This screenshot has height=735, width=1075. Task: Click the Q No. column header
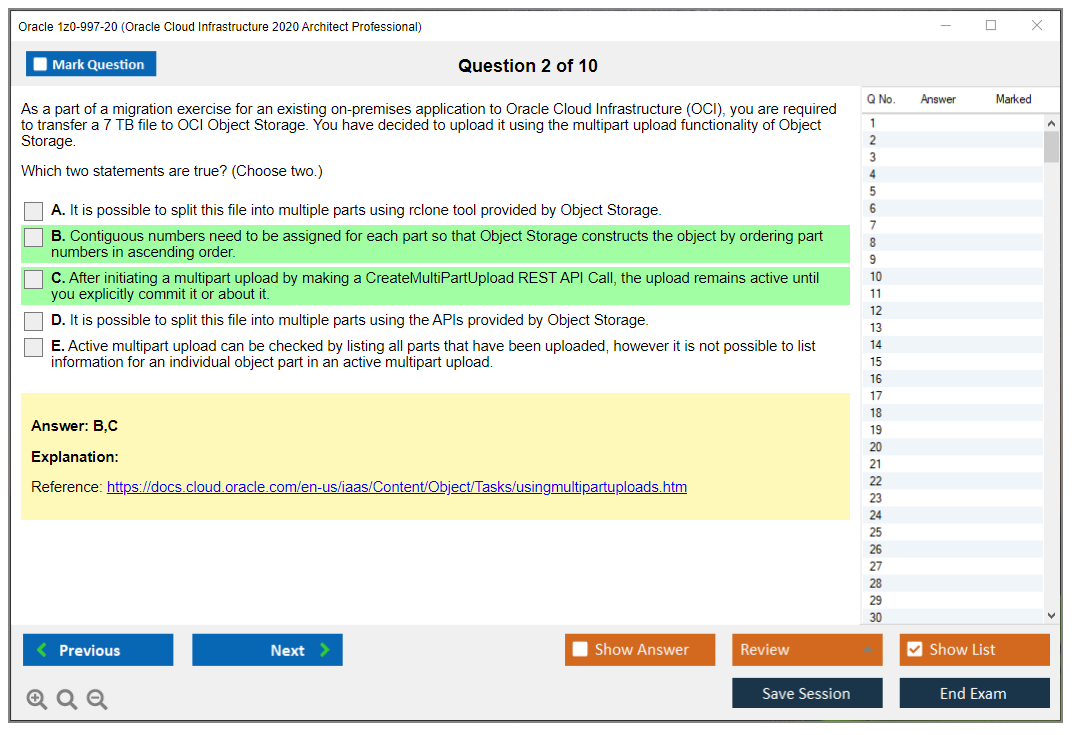pos(880,99)
